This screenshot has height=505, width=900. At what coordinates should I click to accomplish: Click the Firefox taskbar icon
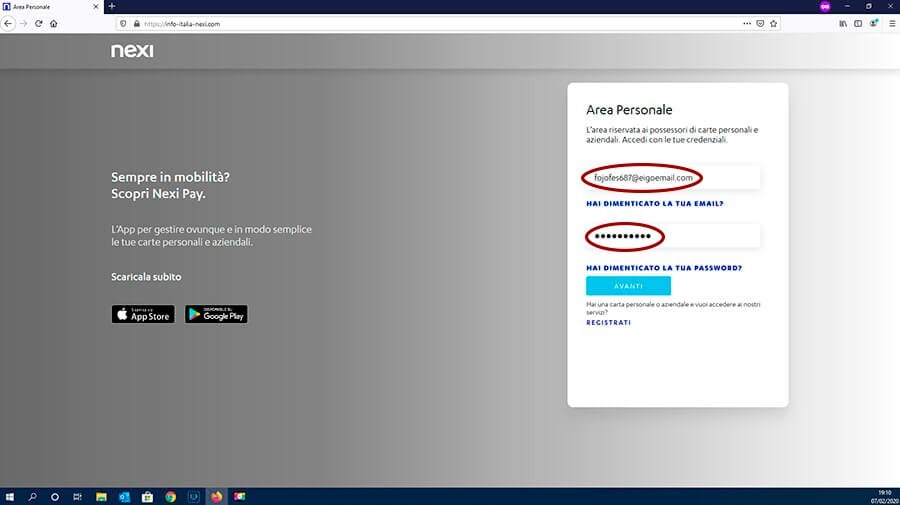pos(216,497)
